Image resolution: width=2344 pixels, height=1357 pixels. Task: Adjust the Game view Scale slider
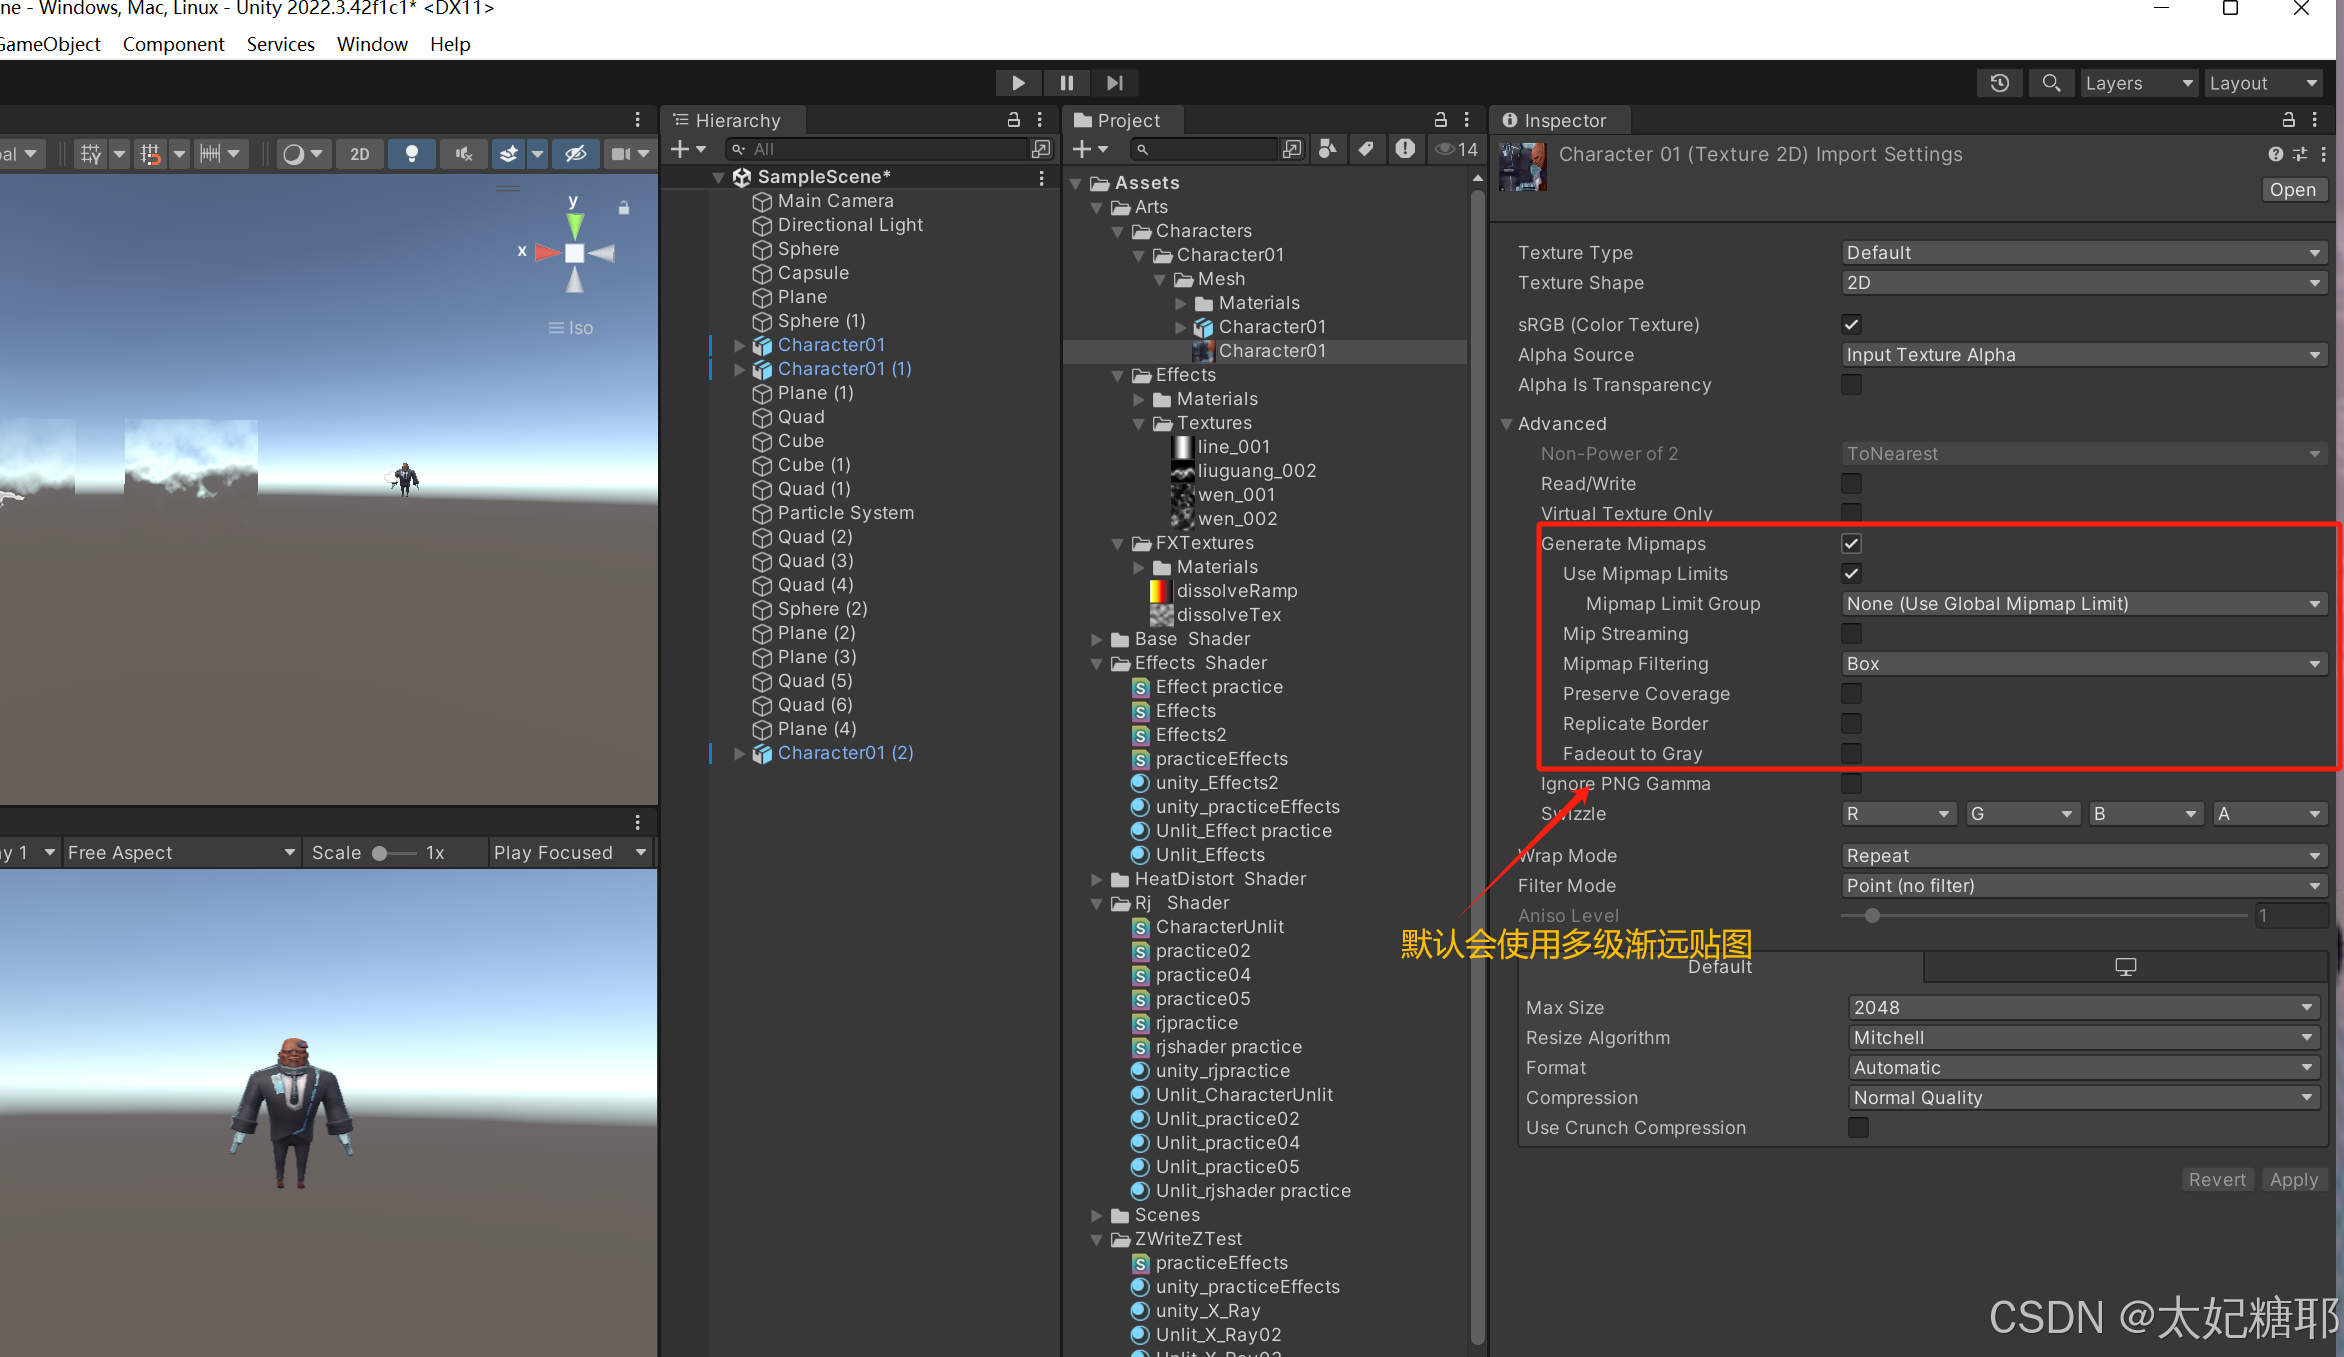point(380,853)
